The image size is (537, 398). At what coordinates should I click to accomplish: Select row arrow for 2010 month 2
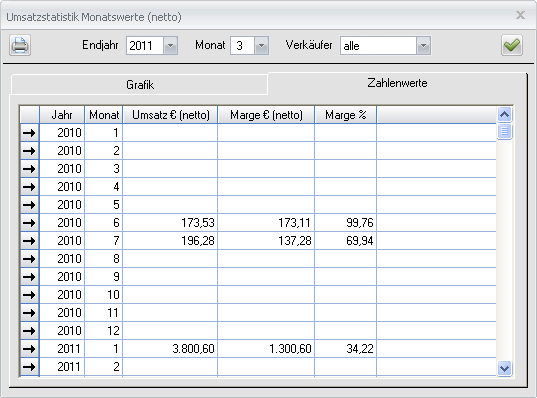point(29,151)
